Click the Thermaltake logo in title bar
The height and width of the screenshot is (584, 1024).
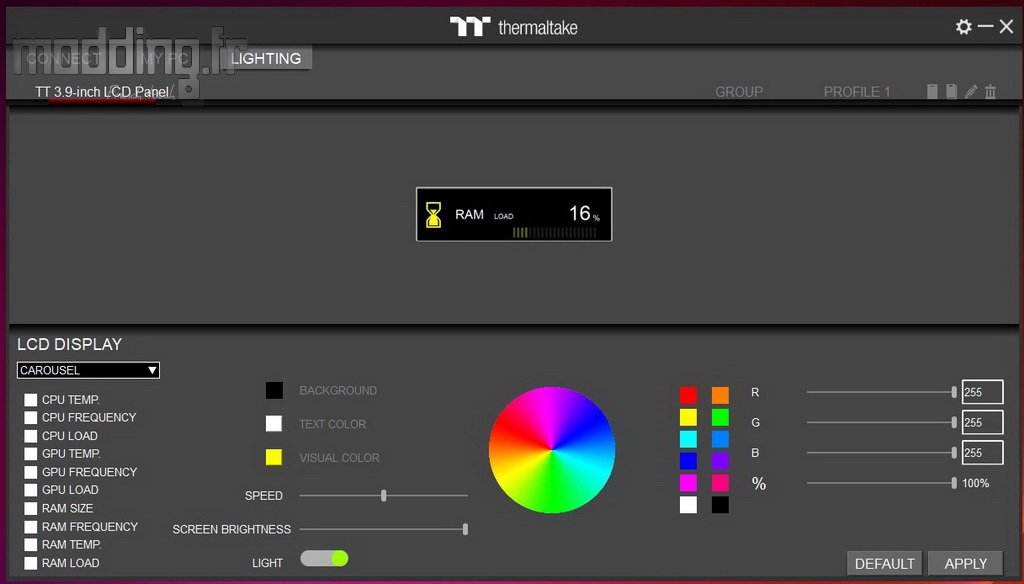[513, 27]
